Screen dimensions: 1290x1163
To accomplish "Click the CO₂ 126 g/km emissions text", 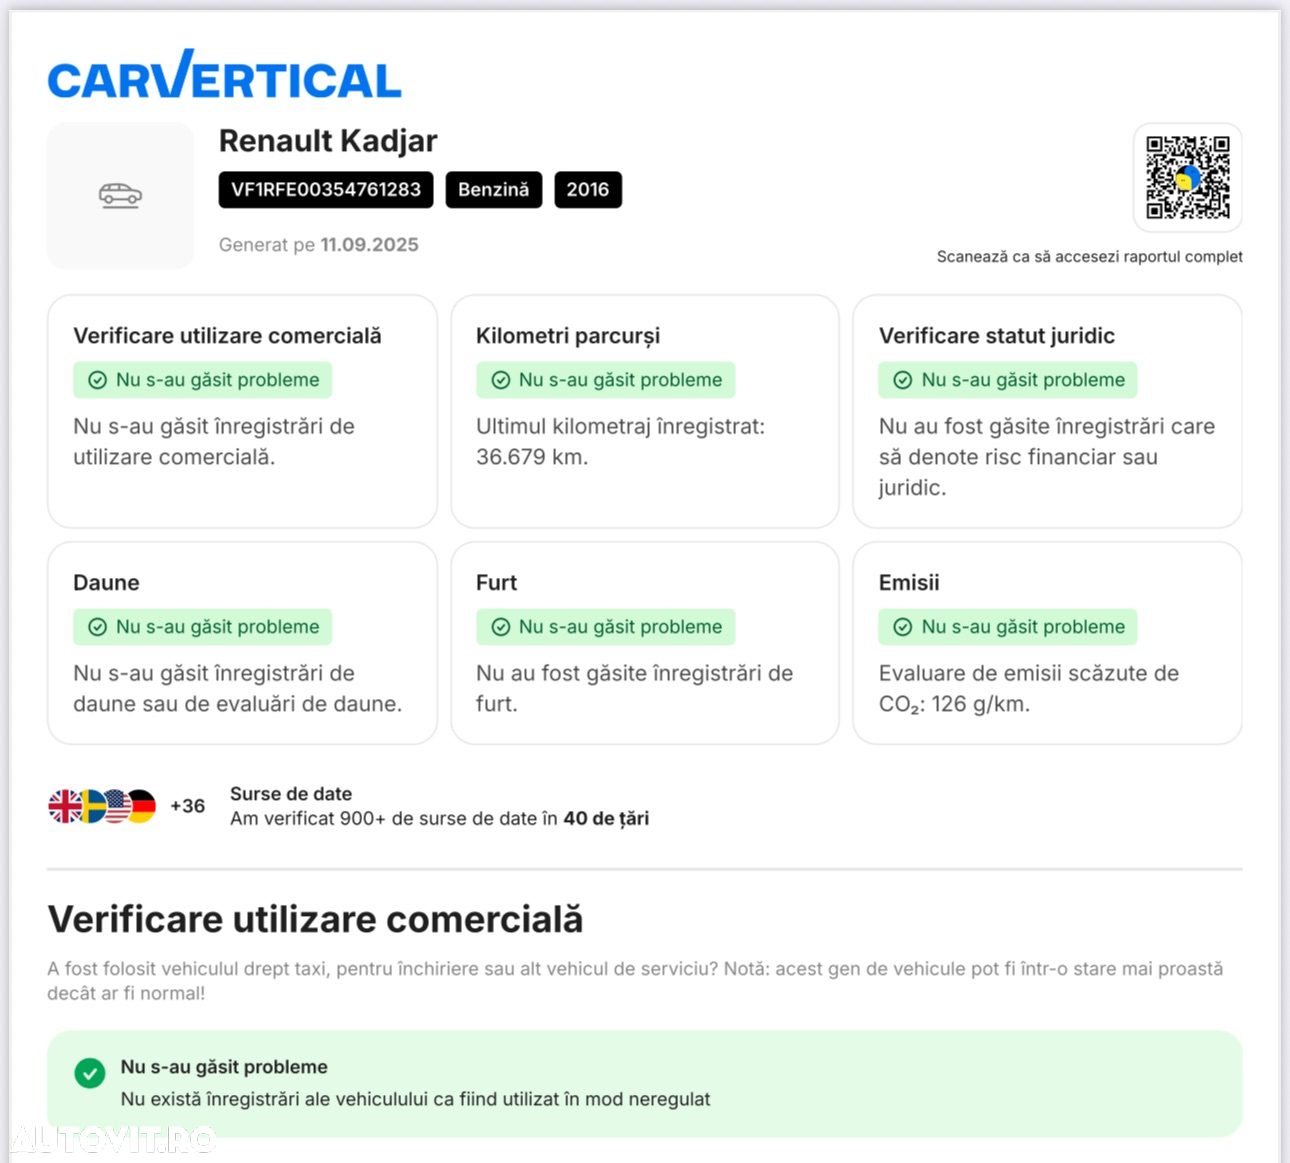I will point(954,704).
